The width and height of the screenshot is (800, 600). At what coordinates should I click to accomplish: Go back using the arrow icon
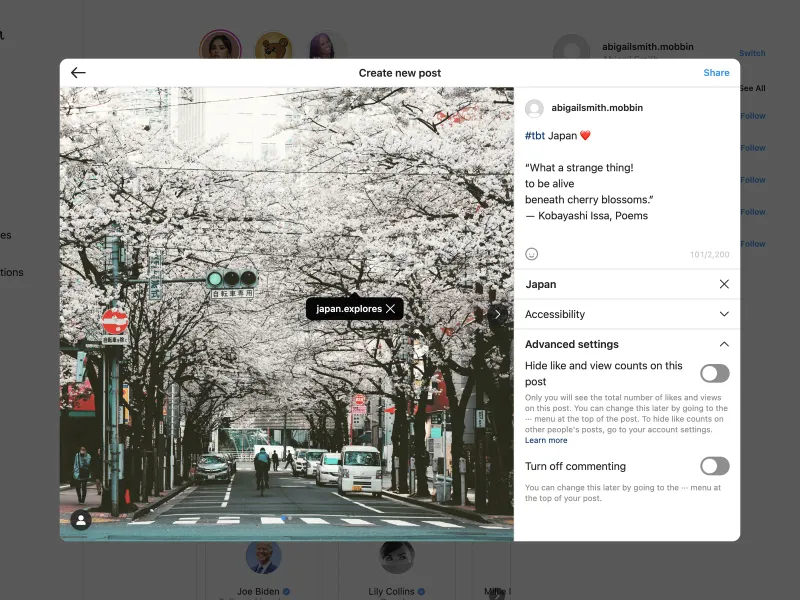[x=78, y=73]
